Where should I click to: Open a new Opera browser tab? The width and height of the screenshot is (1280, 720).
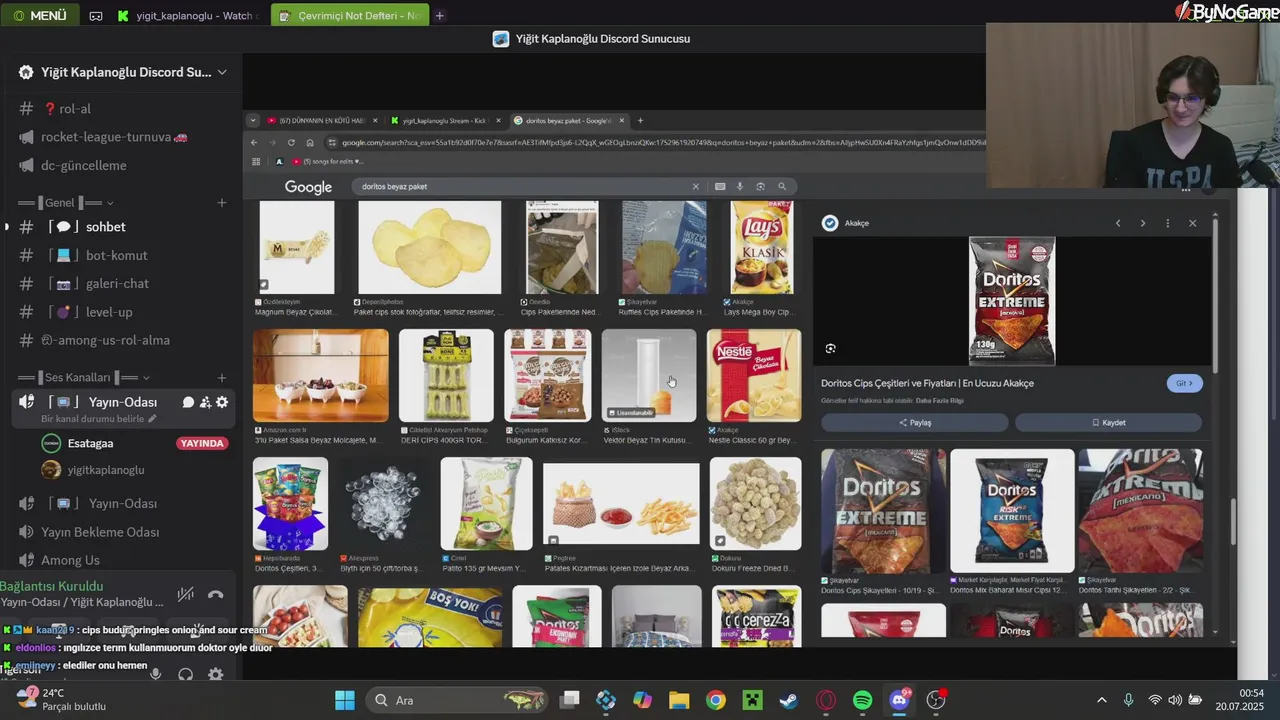tap(439, 16)
